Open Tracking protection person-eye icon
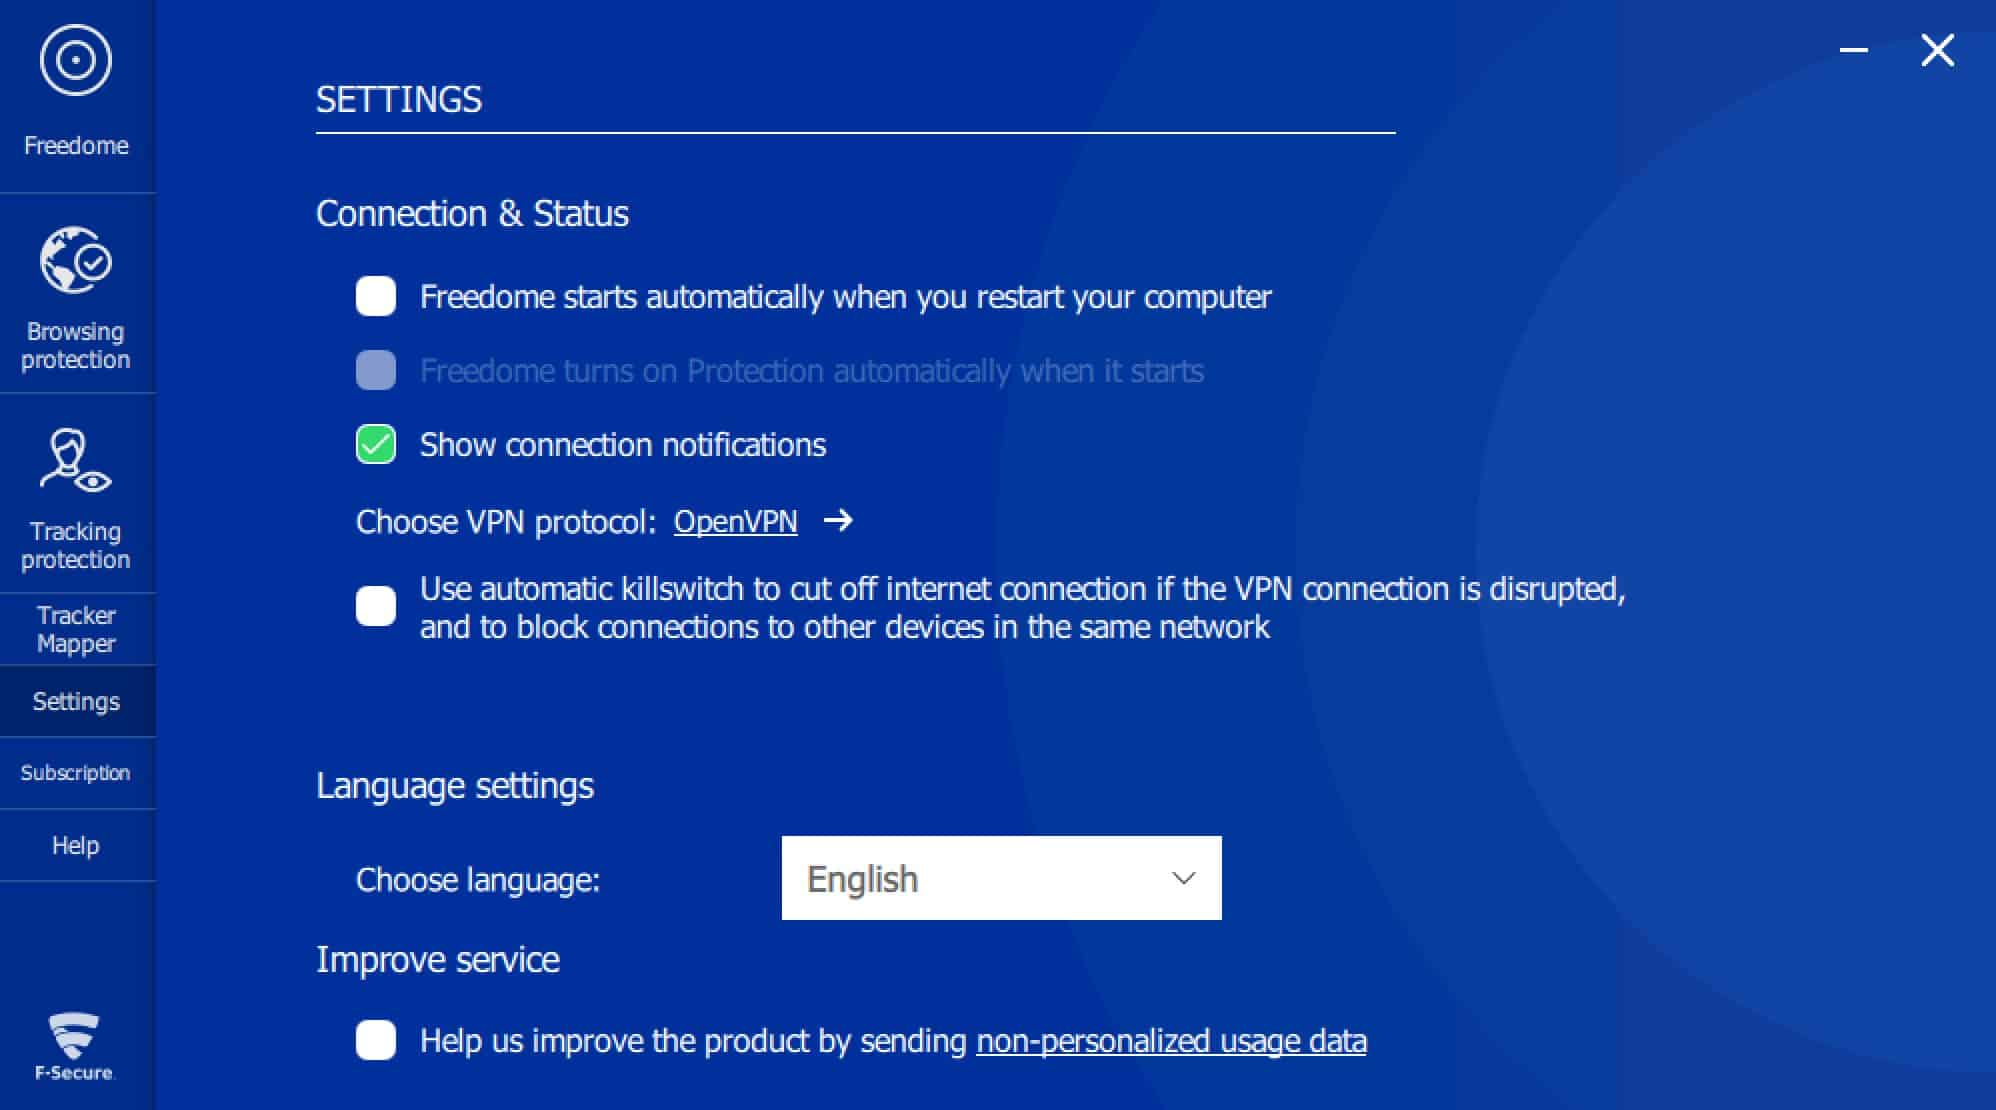 tap(76, 460)
